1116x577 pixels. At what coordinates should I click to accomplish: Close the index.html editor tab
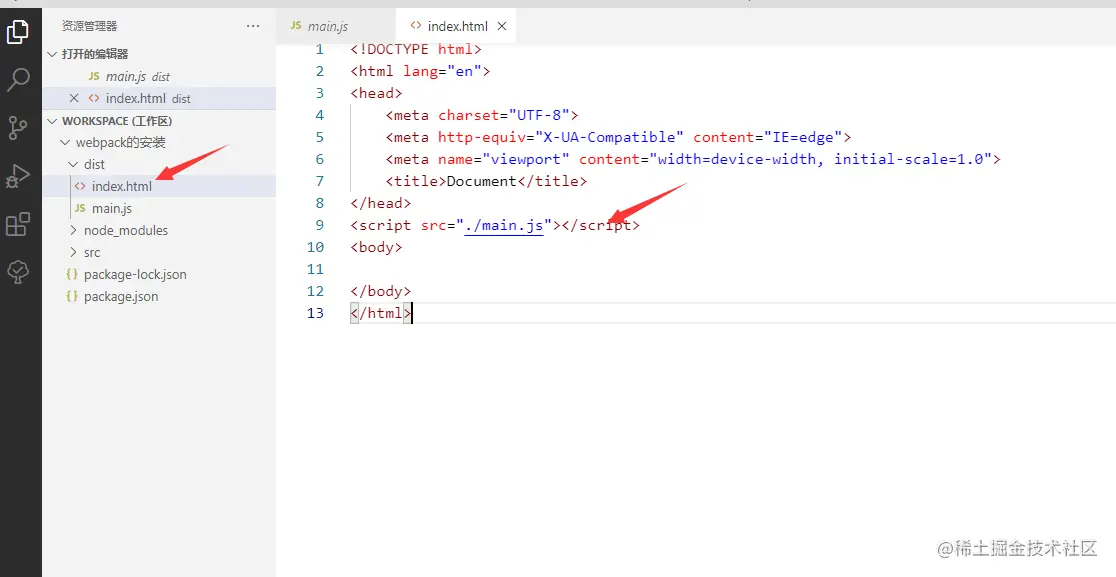(x=502, y=26)
